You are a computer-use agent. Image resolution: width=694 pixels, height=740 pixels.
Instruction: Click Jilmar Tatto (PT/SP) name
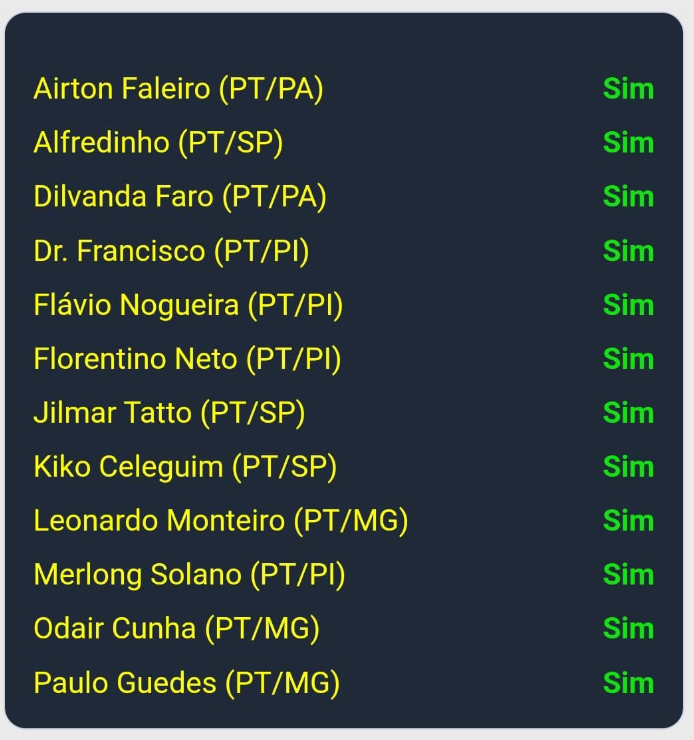click(169, 413)
